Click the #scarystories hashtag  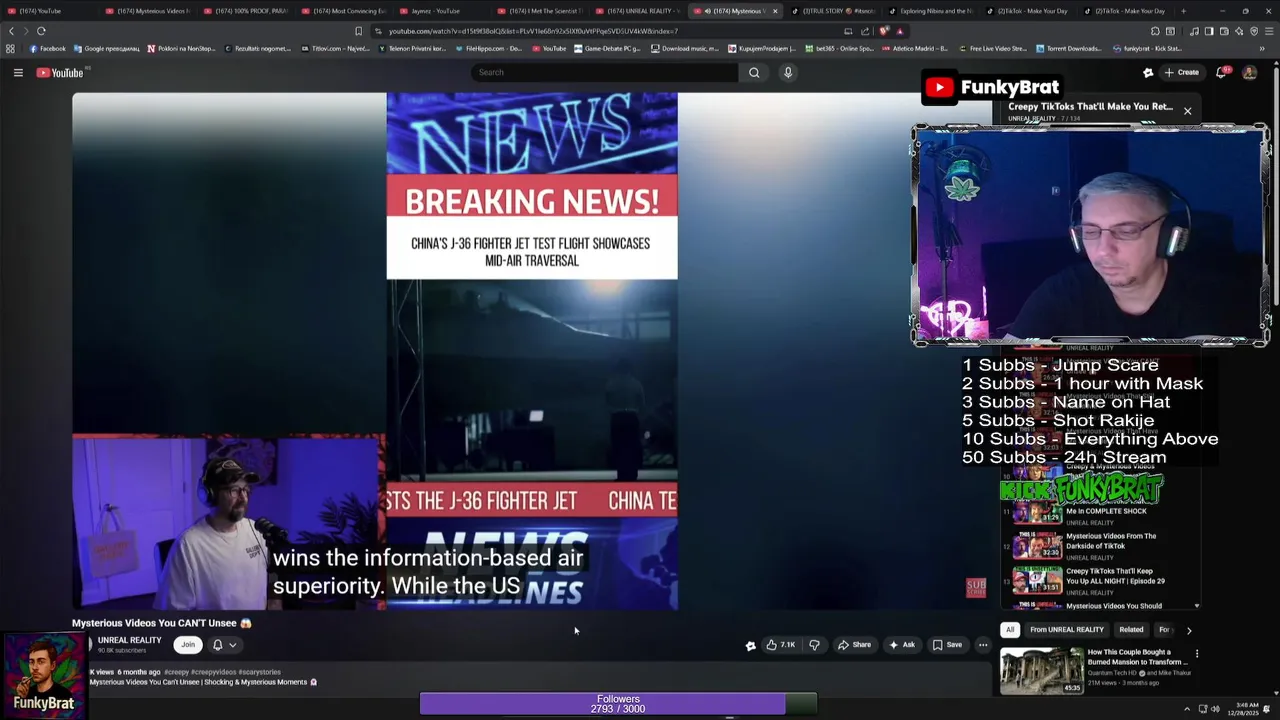(260, 672)
